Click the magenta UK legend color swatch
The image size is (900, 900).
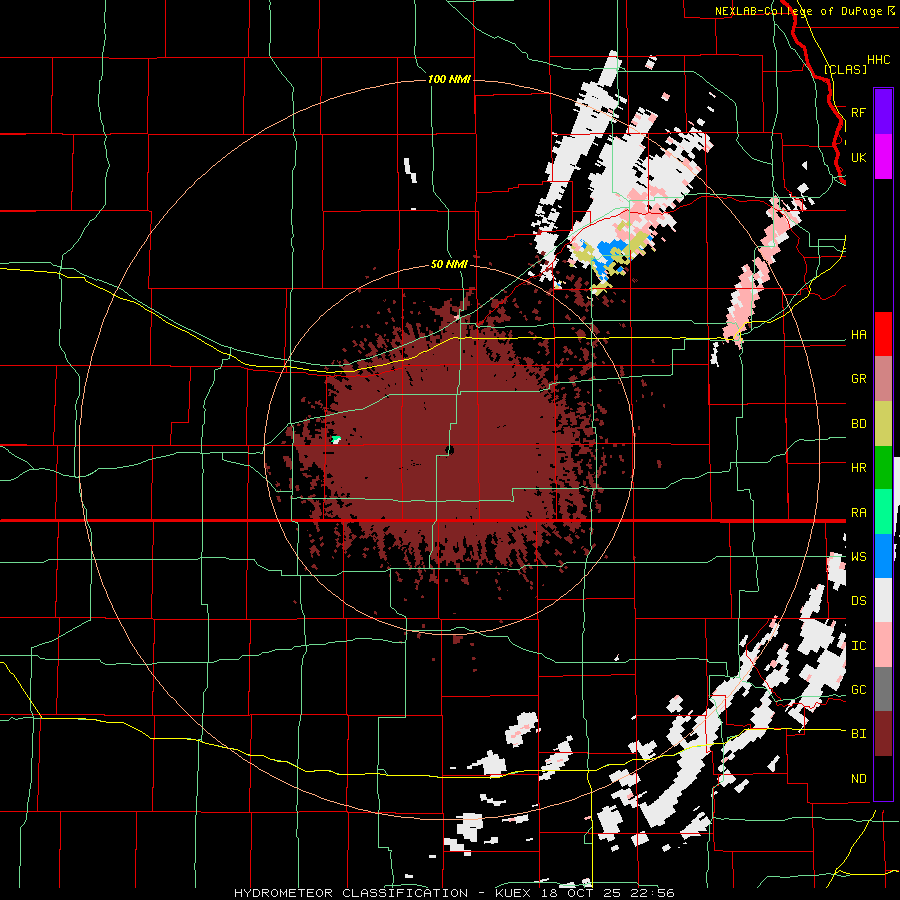pos(883,157)
